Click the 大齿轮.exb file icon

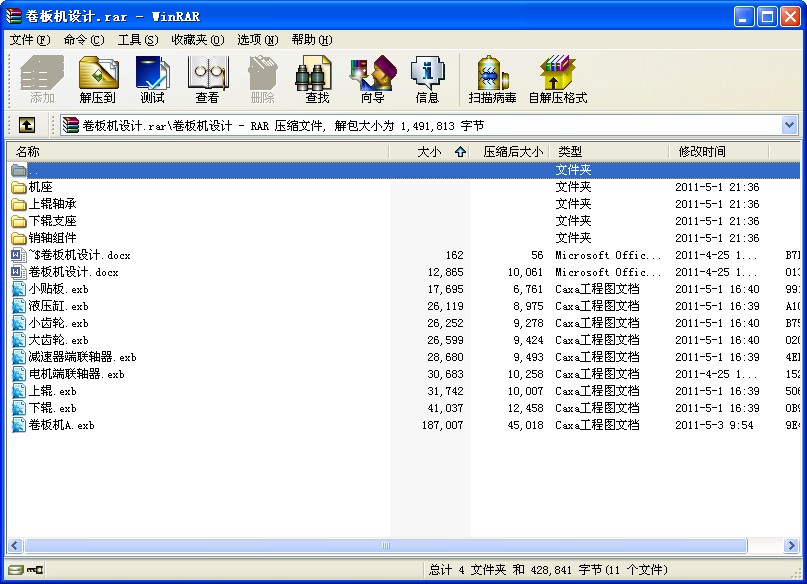[19, 340]
